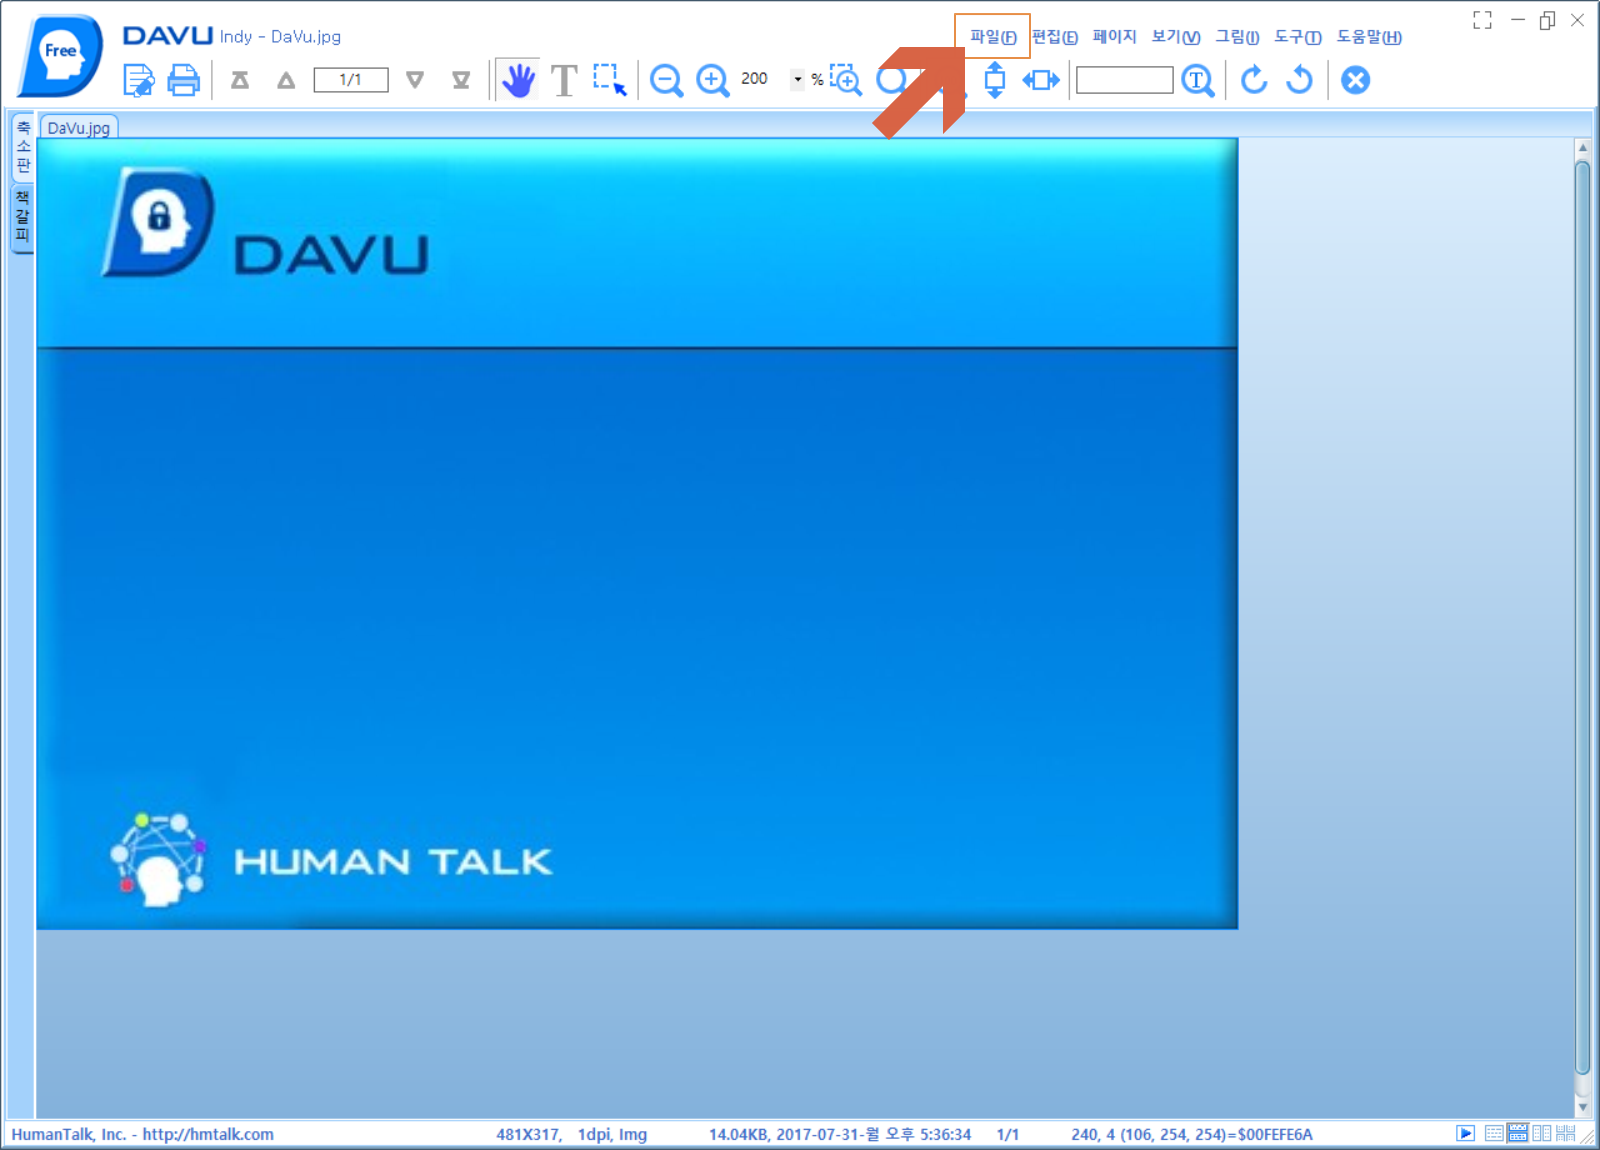Click the DAVU splash image in viewer

pyautogui.click(x=637, y=534)
